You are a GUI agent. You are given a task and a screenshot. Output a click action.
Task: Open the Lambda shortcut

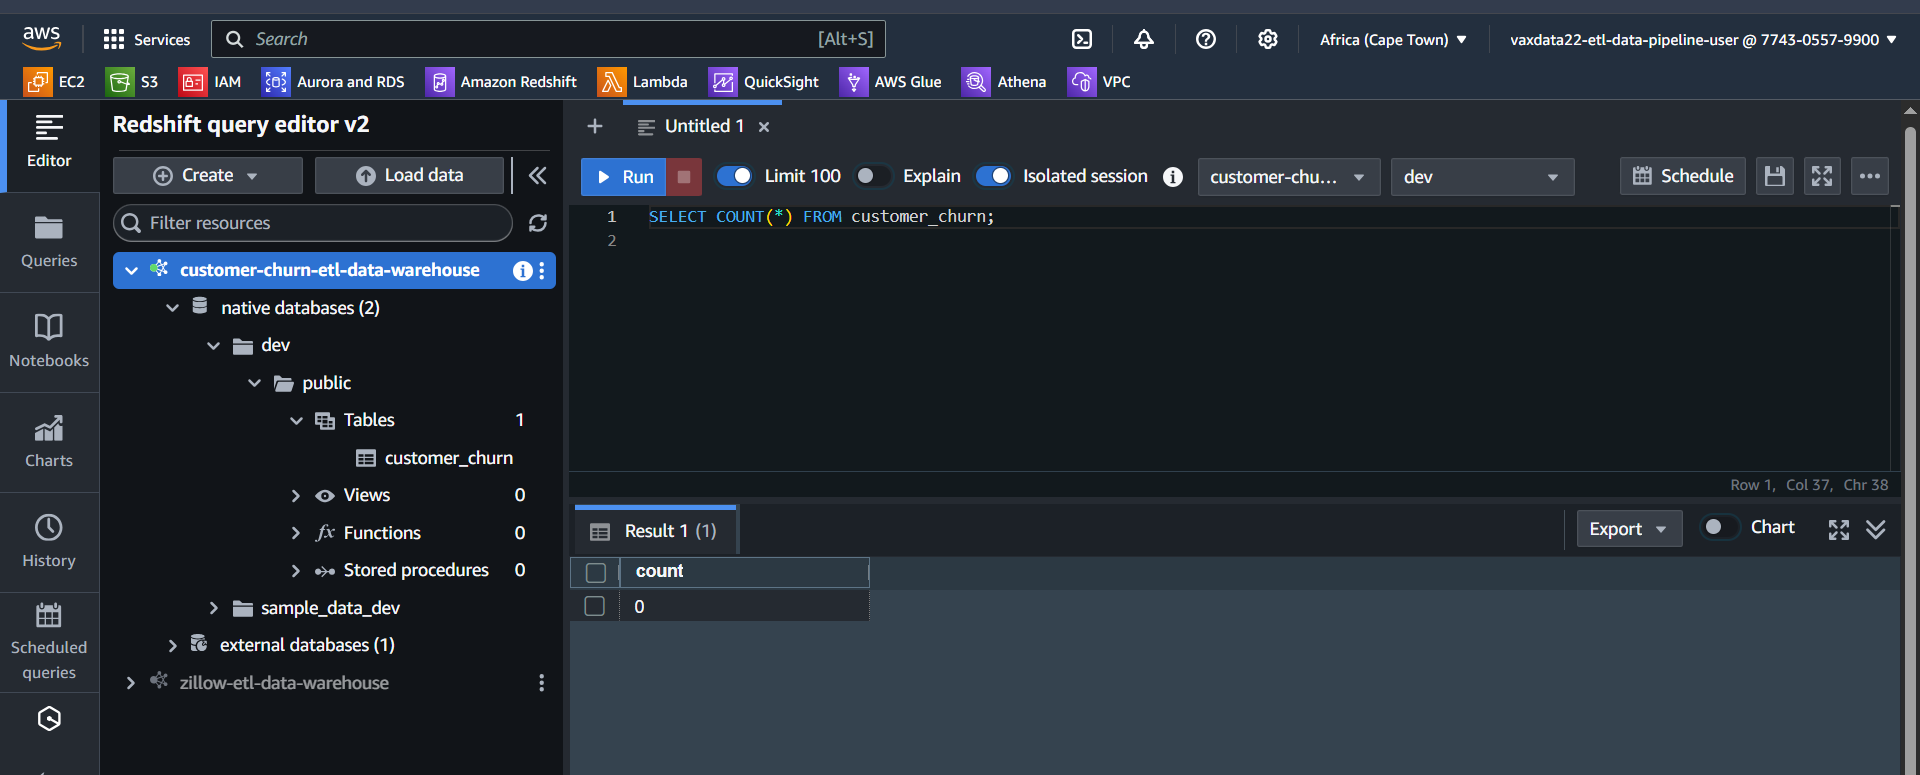[643, 82]
